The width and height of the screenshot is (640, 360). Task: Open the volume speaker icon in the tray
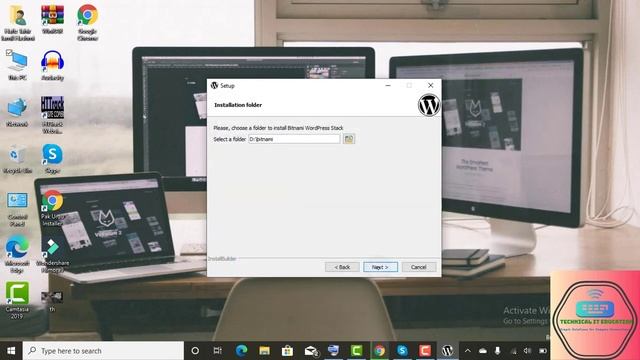(x=527, y=351)
